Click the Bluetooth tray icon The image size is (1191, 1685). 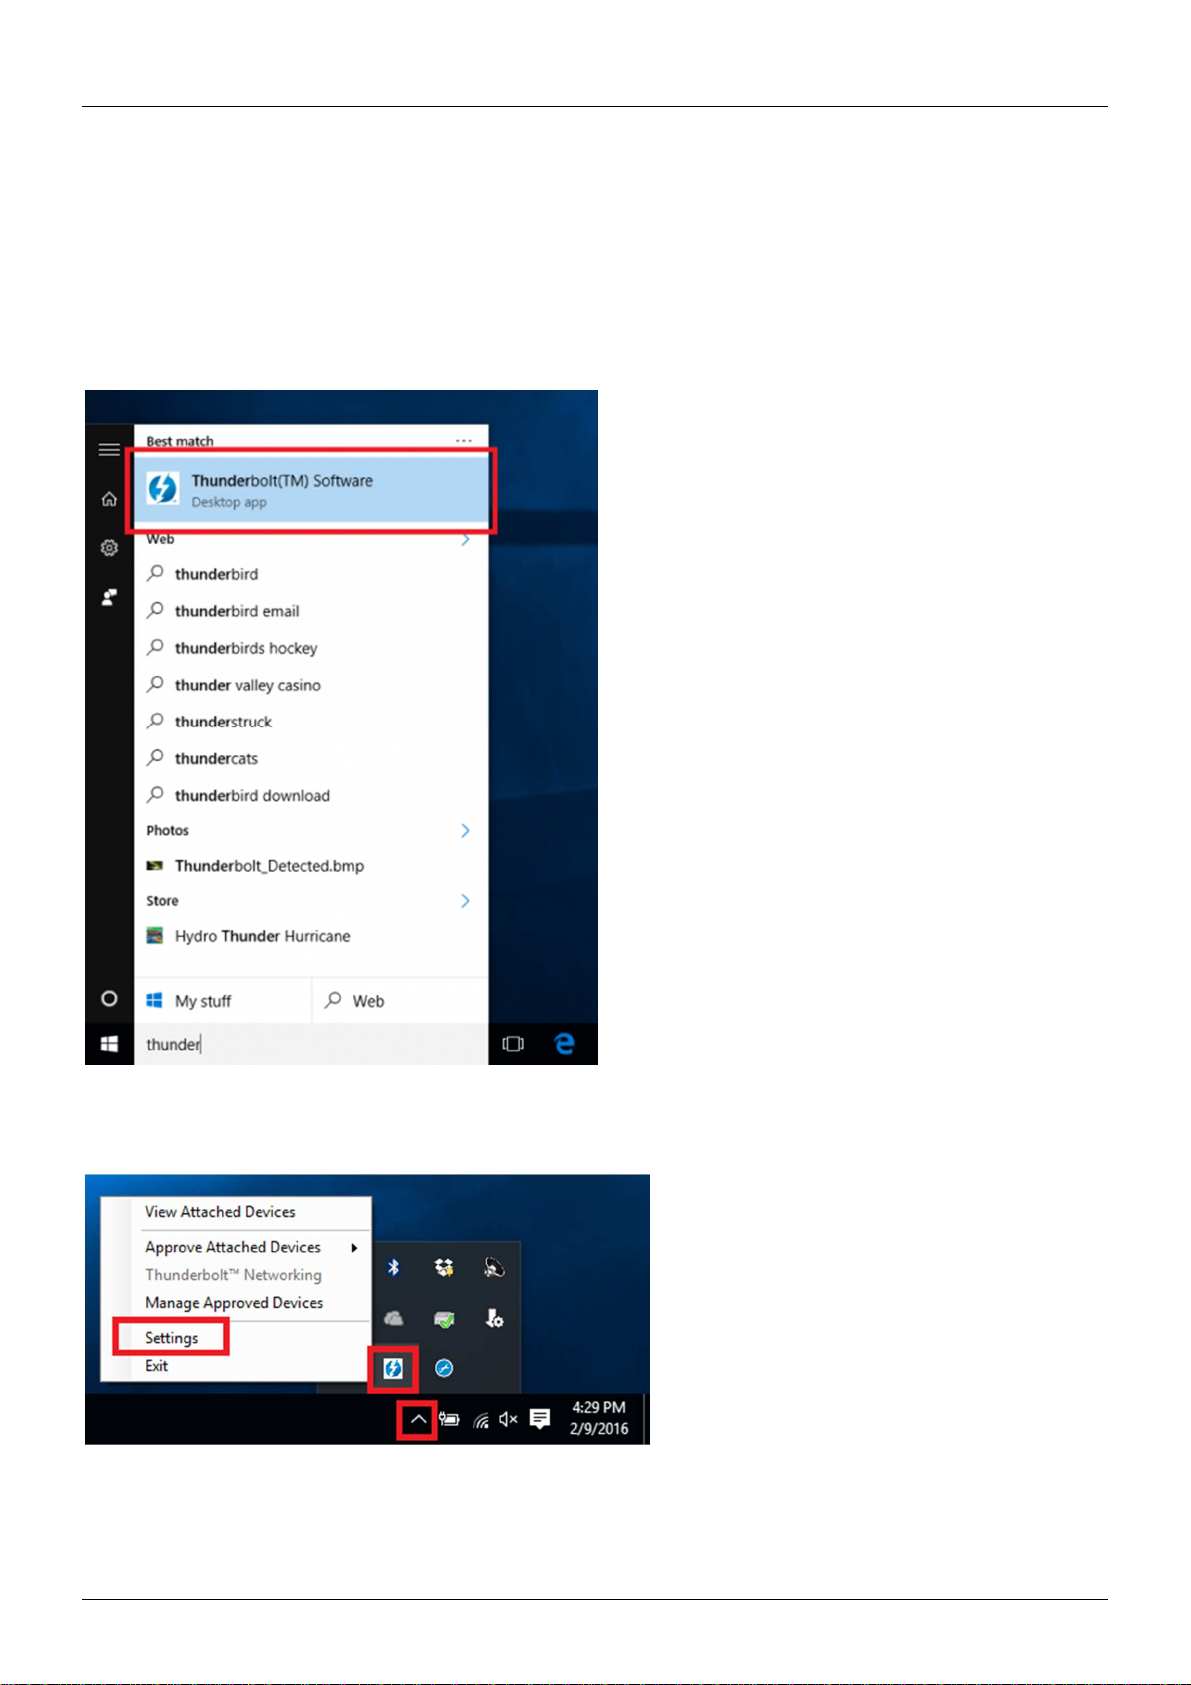pos(394,1268)
